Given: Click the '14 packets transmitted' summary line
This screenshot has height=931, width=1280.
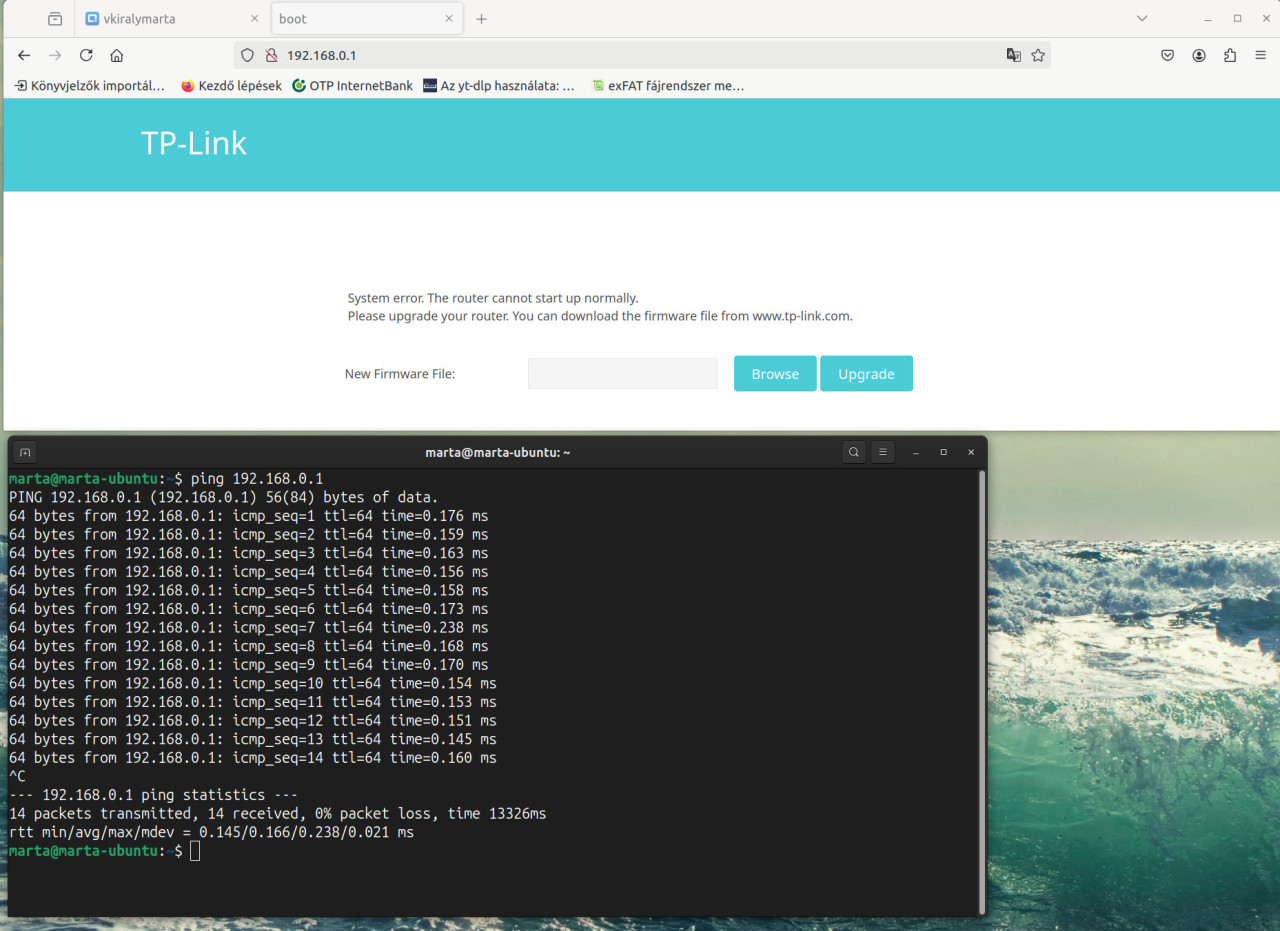Looking at the screenshot, I should pyautogui.click(x=277, y=814).
